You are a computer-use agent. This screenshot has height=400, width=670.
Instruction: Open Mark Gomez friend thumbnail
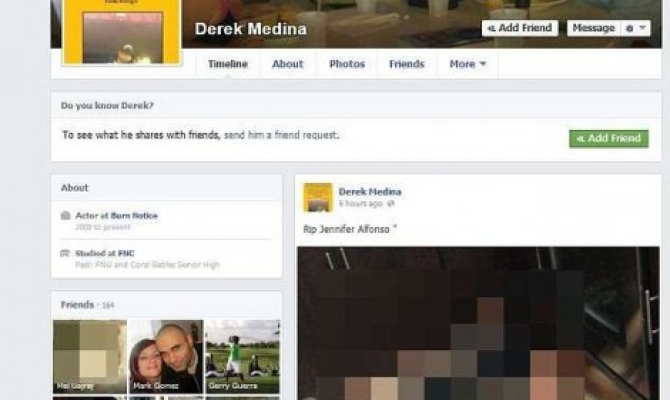click(166, 356)
